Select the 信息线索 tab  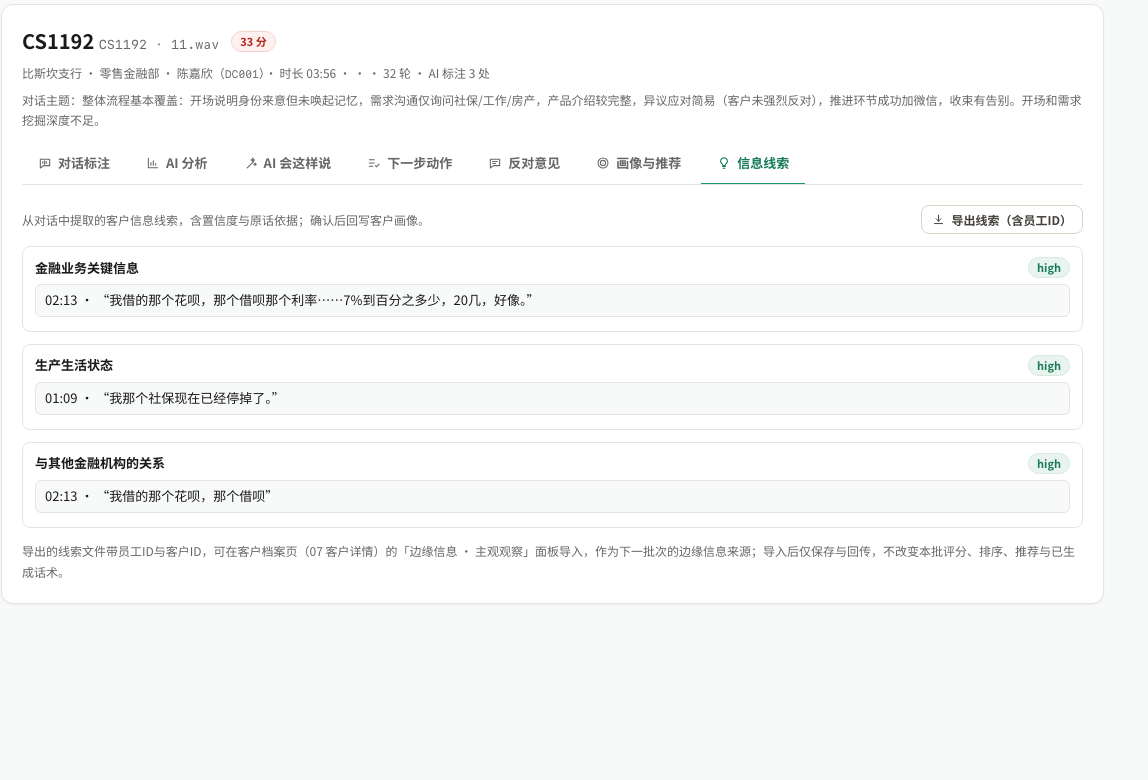click(x=753, y=163)
